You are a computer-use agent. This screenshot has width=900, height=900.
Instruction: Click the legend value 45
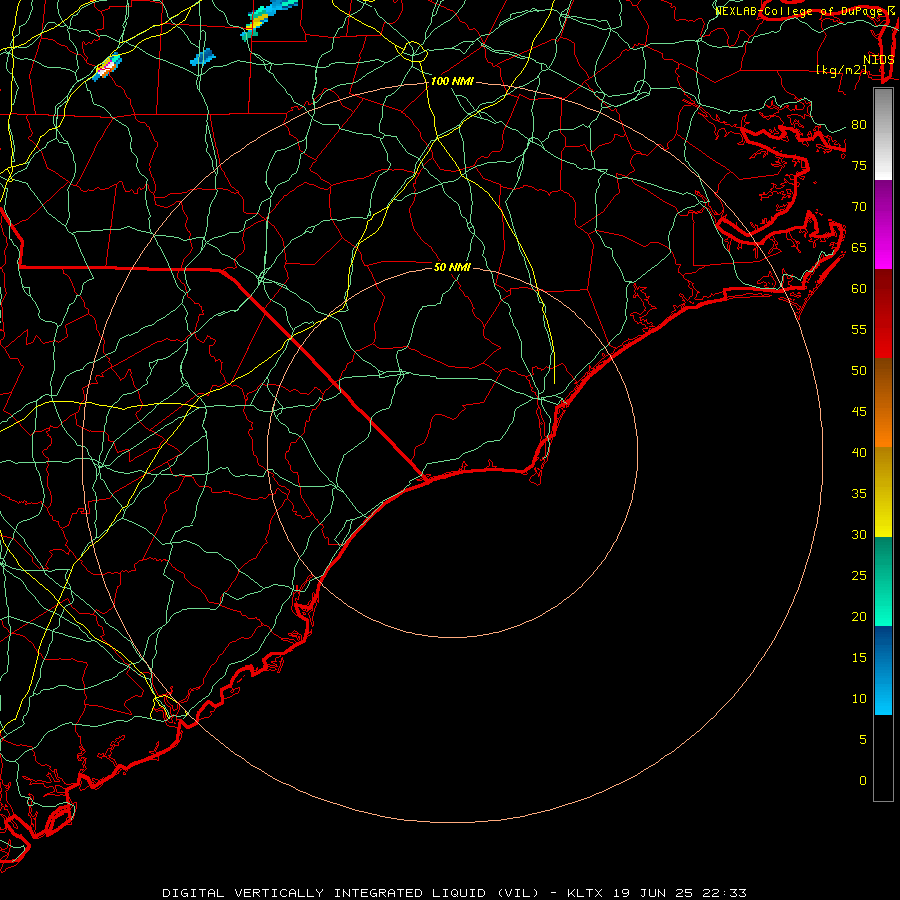coord(859,412)
